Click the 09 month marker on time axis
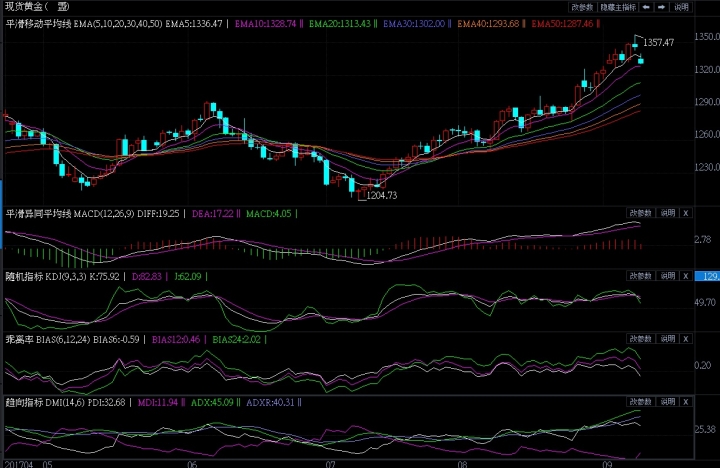This screenshot has width=720, height=468. click(x=608, y=464)
